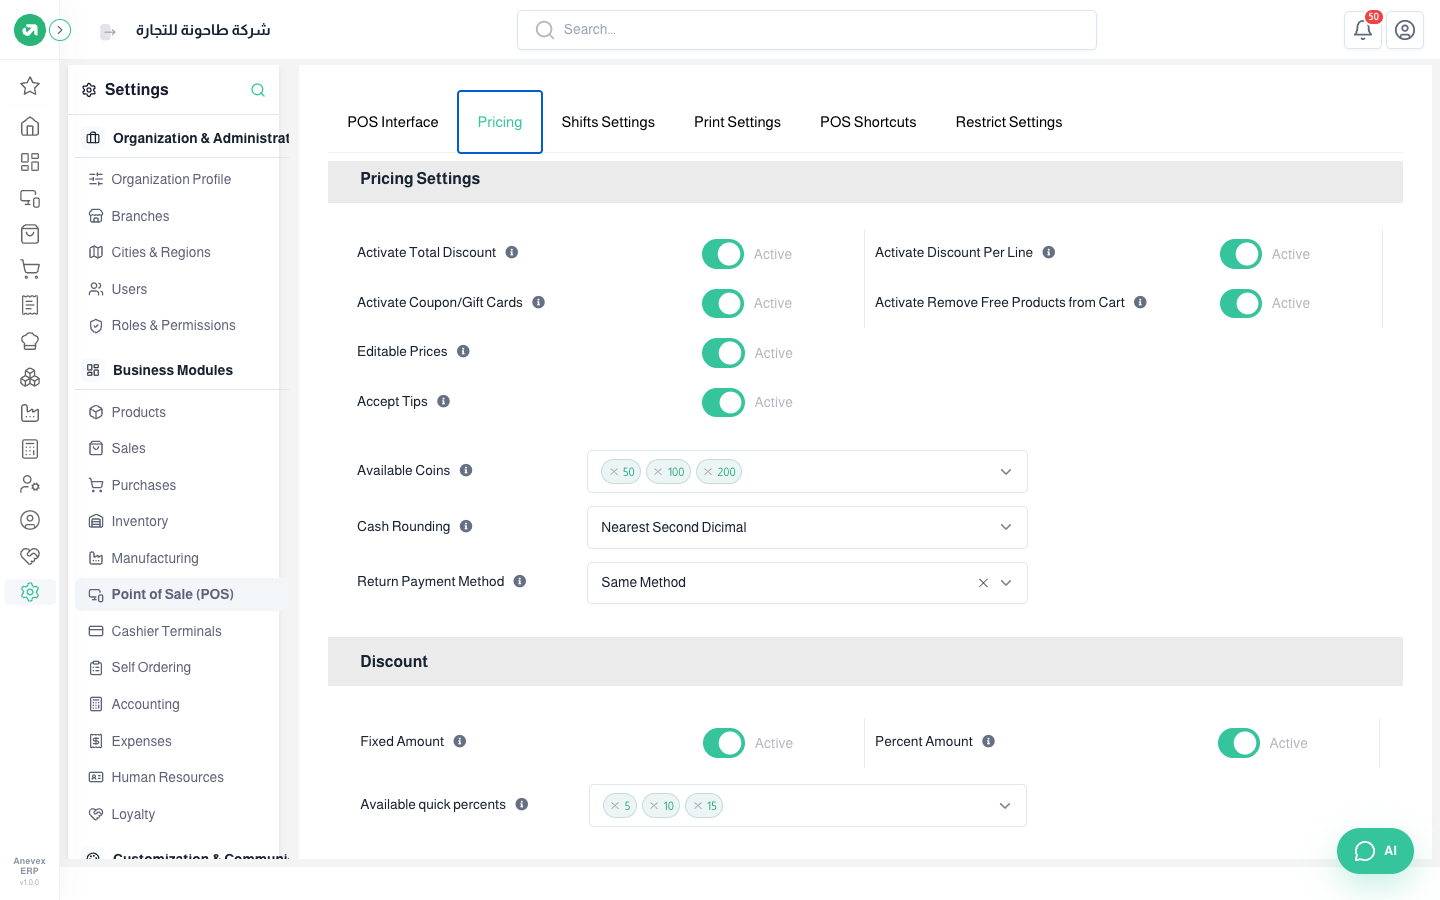Open the shopping cart icon in left rail

click(x=30, y=269)
